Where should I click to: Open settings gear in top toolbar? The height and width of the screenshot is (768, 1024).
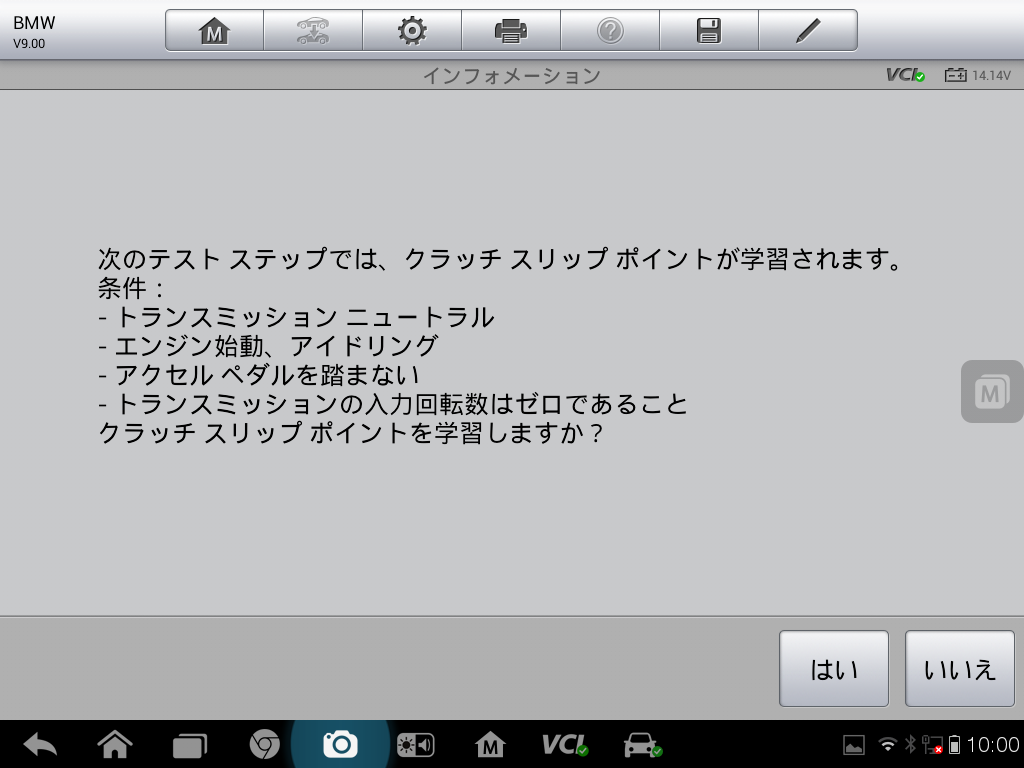pyautogui.click(x=411, y=31)
